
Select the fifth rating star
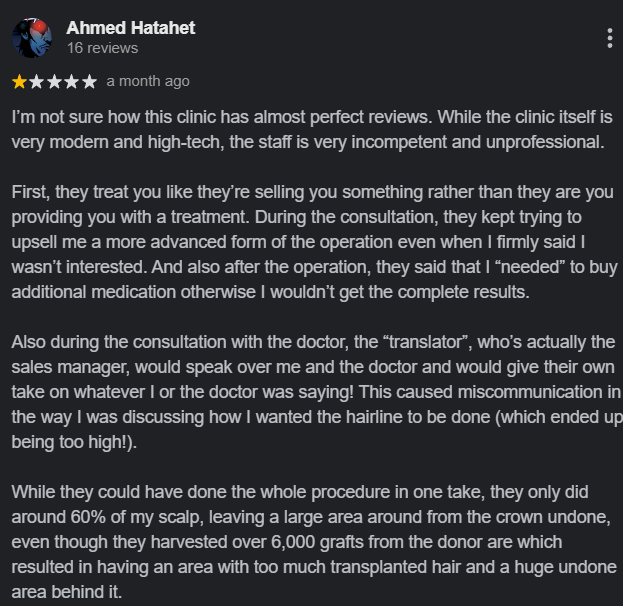point(89,82)
